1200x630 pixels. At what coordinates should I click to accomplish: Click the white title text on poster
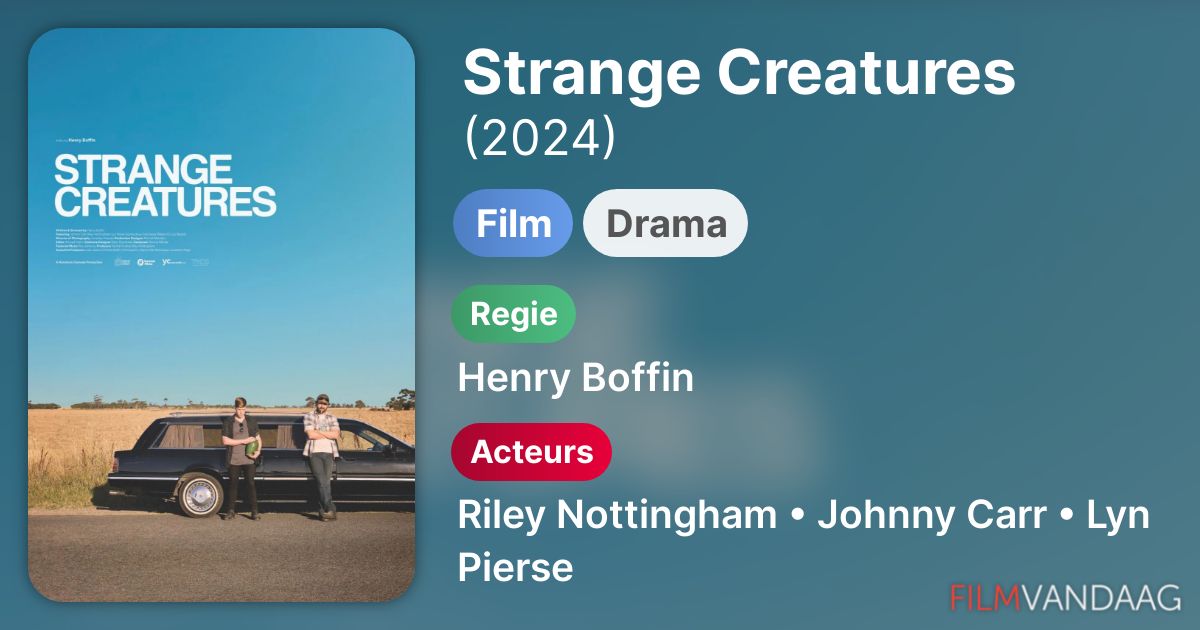tap(165, 185)
